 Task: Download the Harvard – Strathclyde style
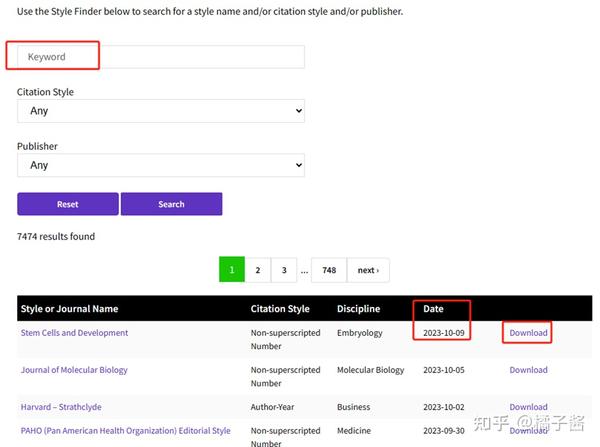pos(528,407)
